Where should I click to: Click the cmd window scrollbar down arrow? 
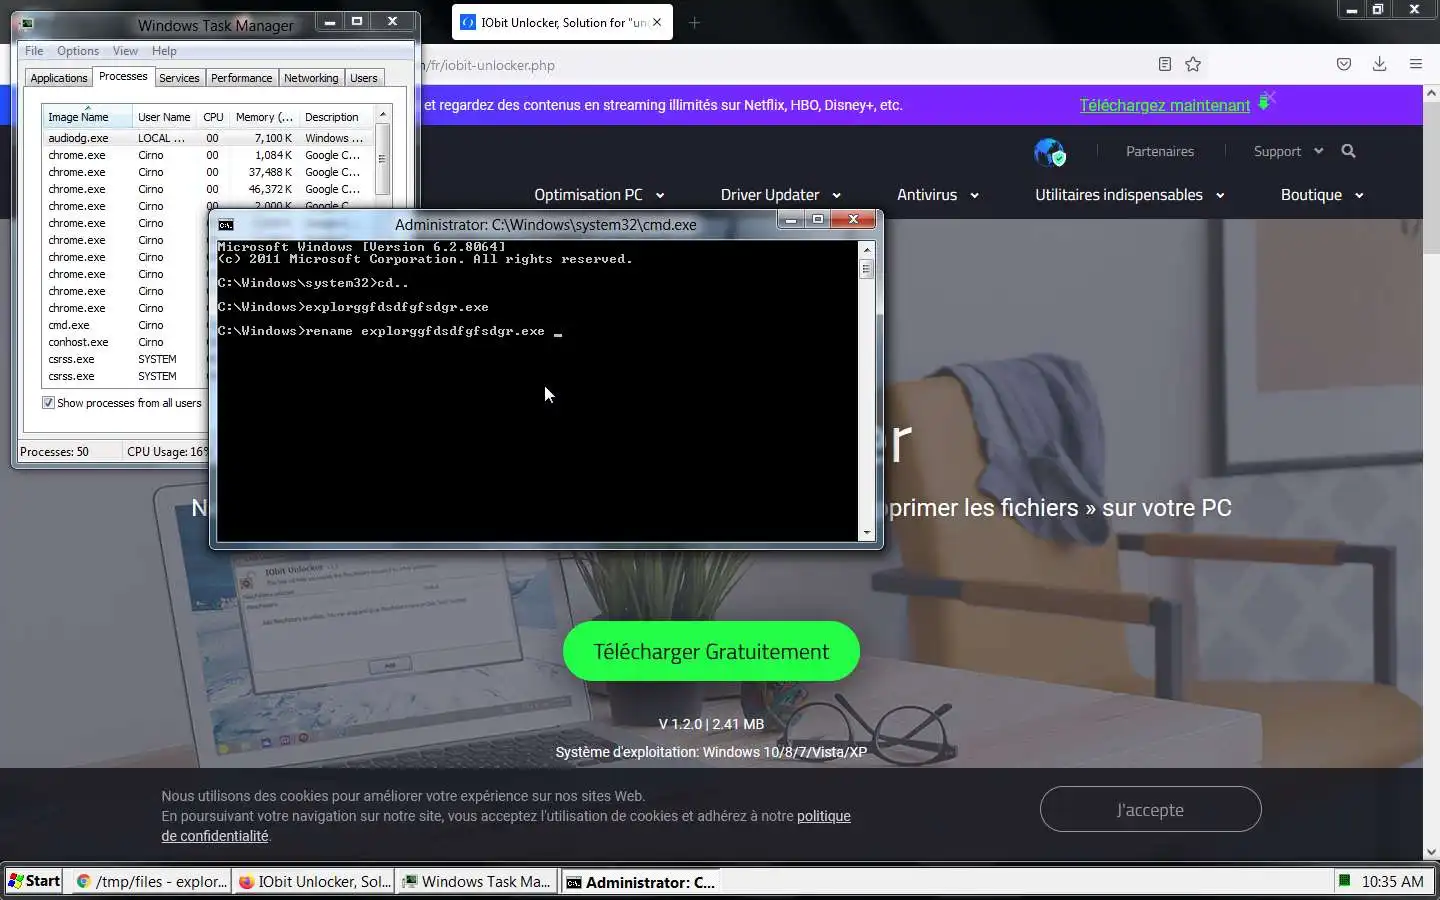point(866,532)
